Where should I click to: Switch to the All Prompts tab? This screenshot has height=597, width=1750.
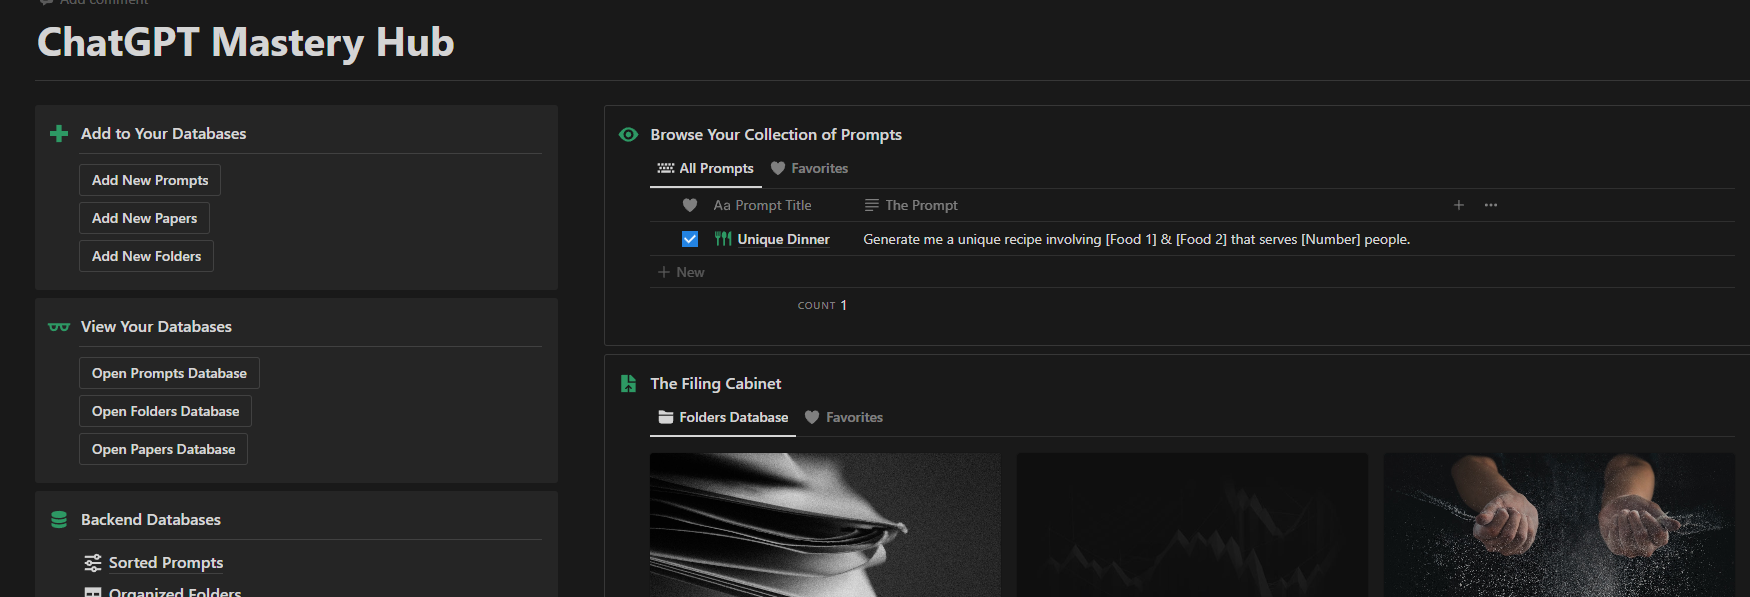706,169
